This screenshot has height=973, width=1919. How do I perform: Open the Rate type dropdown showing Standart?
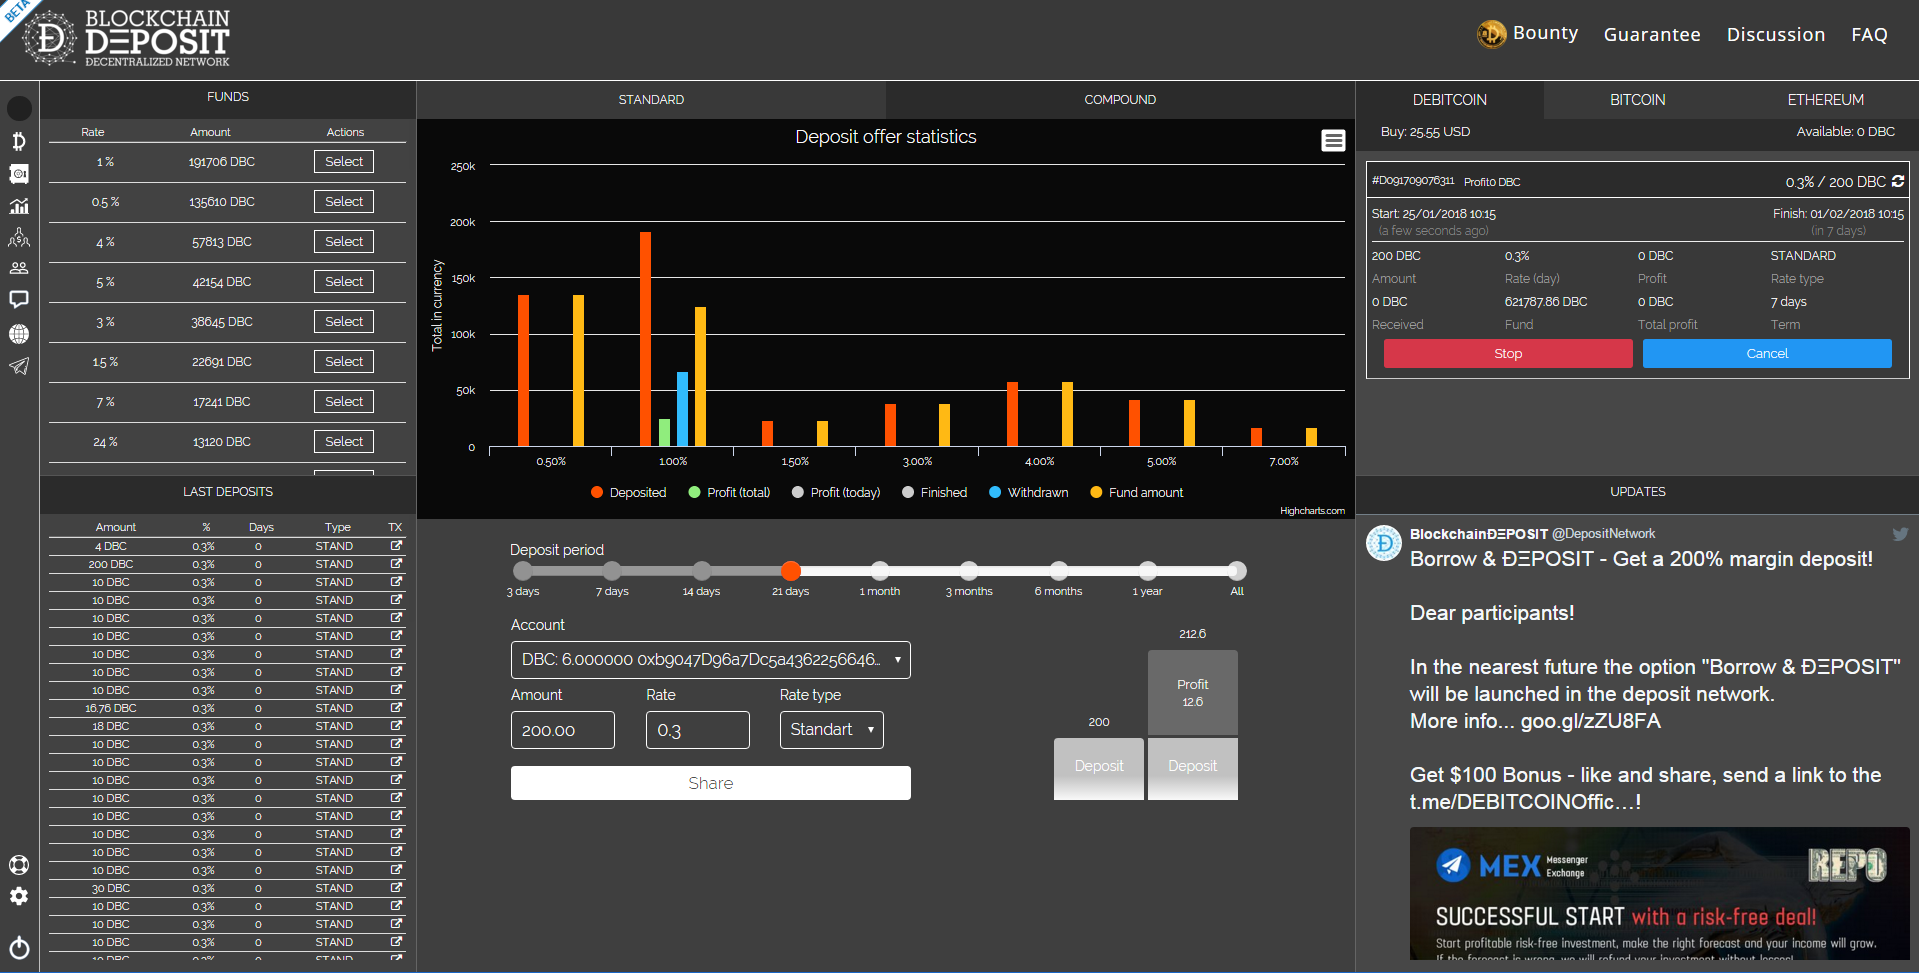pyautogui.click(x=831, y=730)
